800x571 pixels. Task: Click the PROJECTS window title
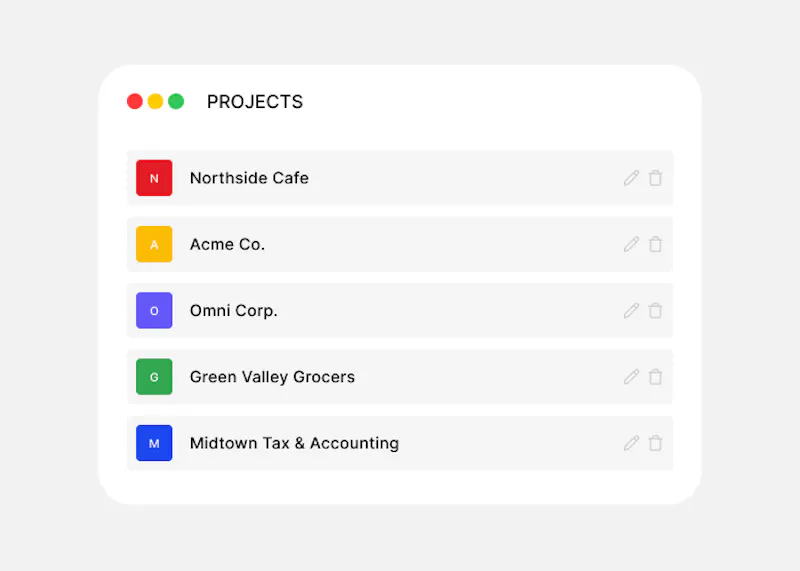click(x=255, y=102)
